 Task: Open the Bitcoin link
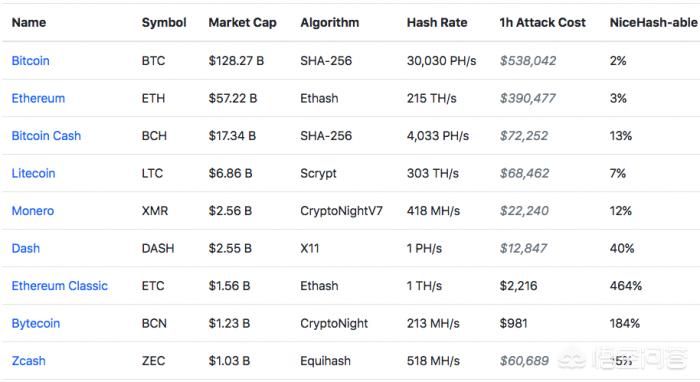point(30,61)
